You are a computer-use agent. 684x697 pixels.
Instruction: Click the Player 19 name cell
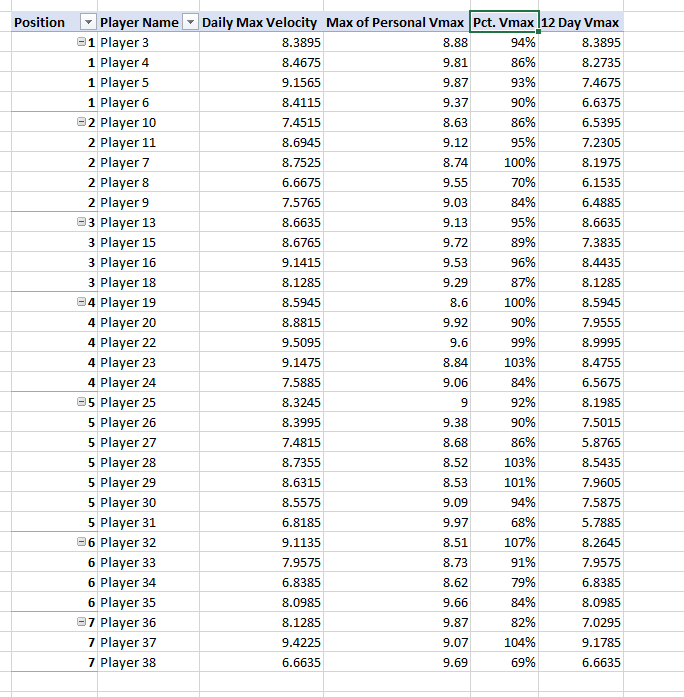[147, 302]
